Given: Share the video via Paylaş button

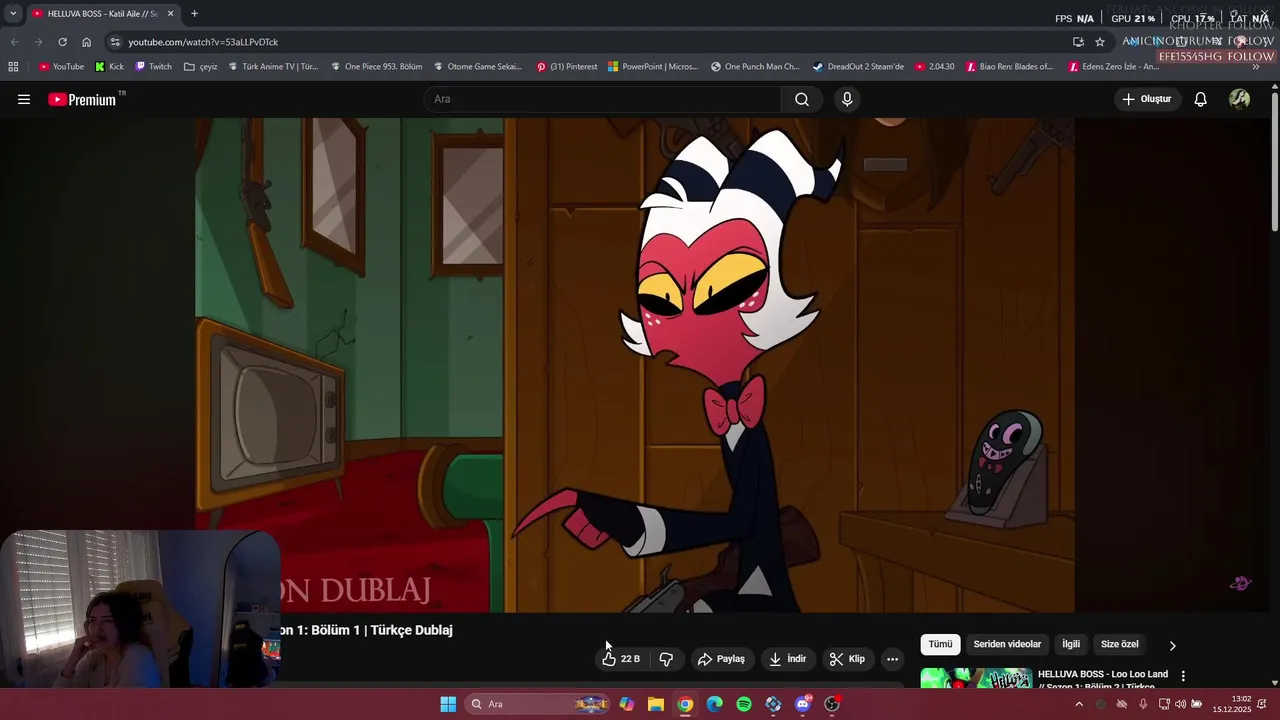Looking at the screenshot, I should click(x=721, y=659).
